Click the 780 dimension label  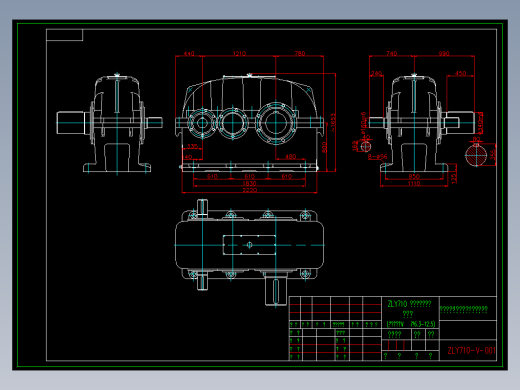(x=299, y=53)
